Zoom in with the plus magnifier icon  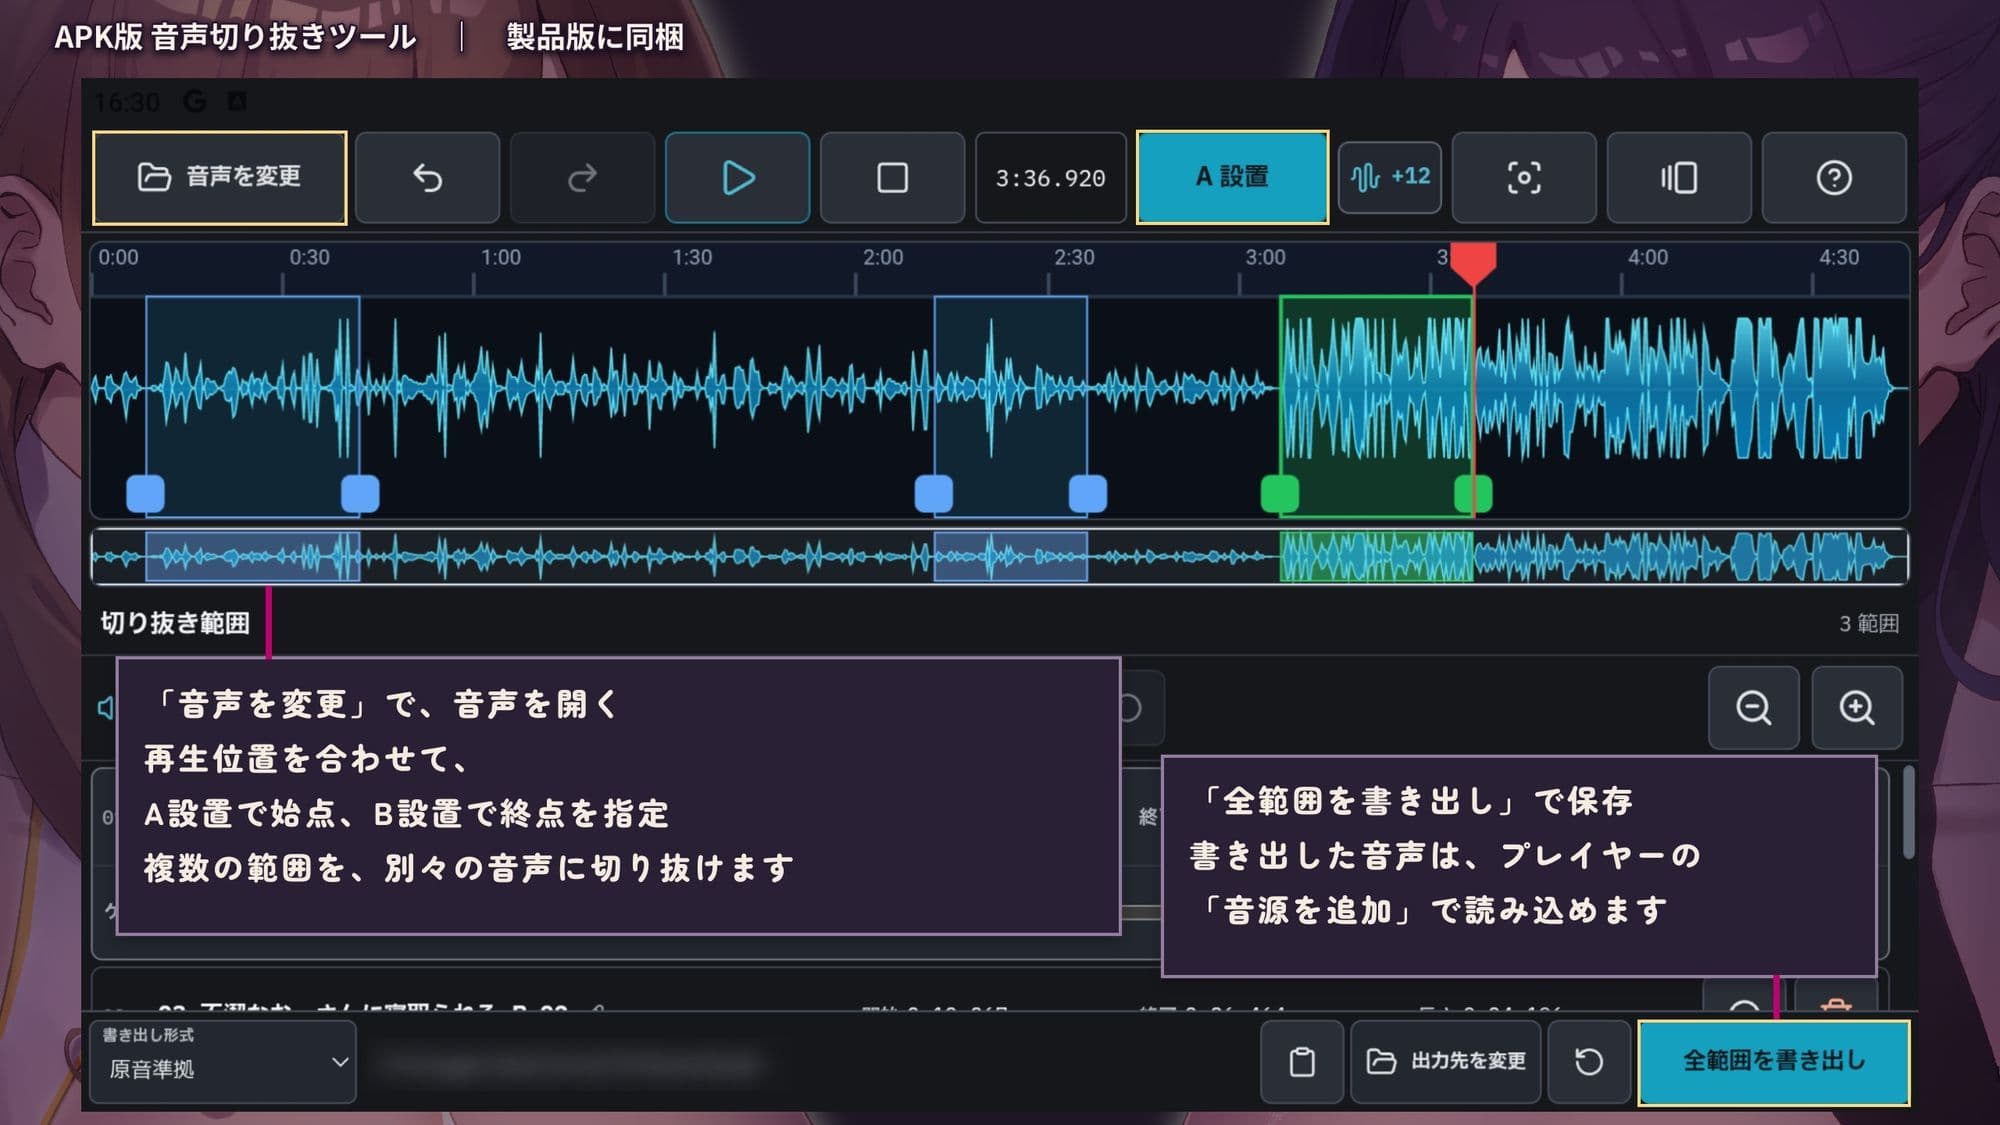coord(1857,708)
